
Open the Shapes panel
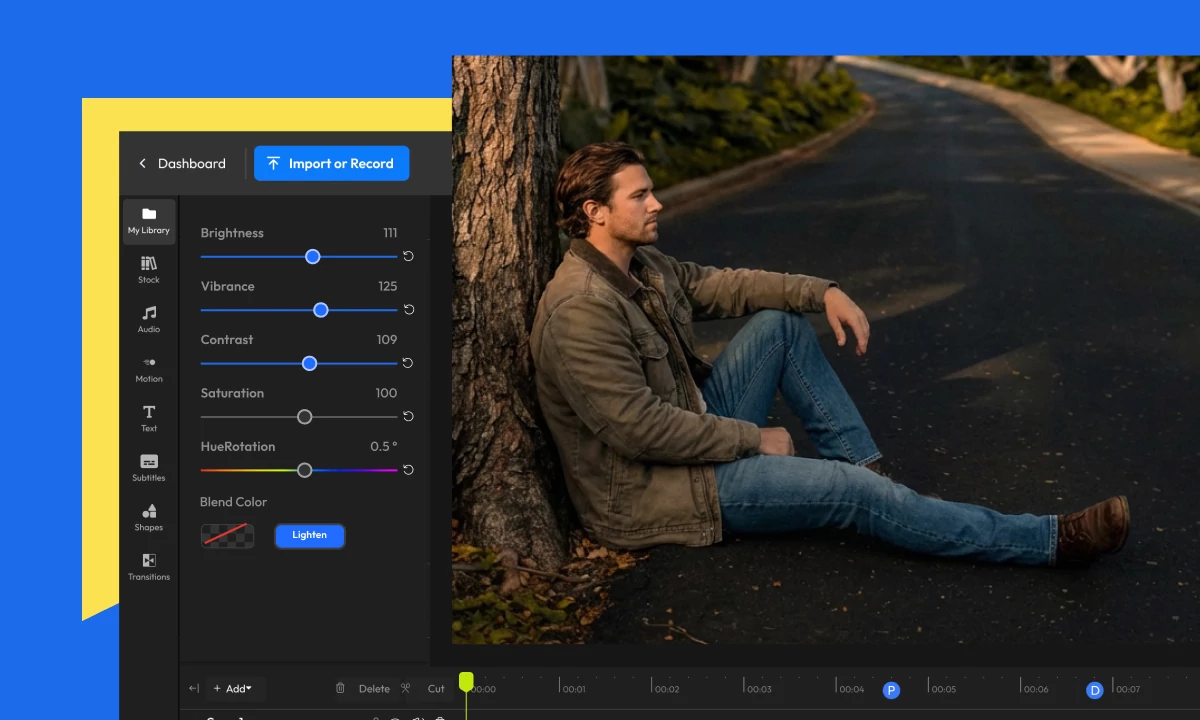click(148, 516)
